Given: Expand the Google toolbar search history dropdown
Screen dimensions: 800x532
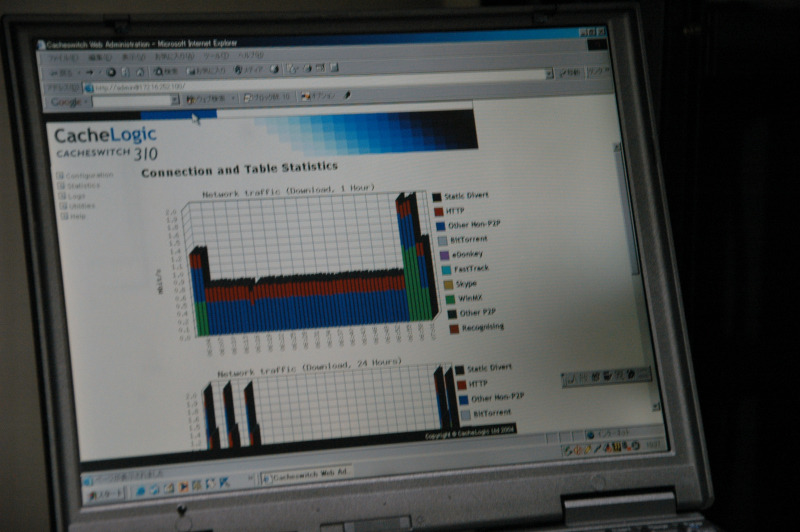Looking at the screenshot, I should point(175,100).
